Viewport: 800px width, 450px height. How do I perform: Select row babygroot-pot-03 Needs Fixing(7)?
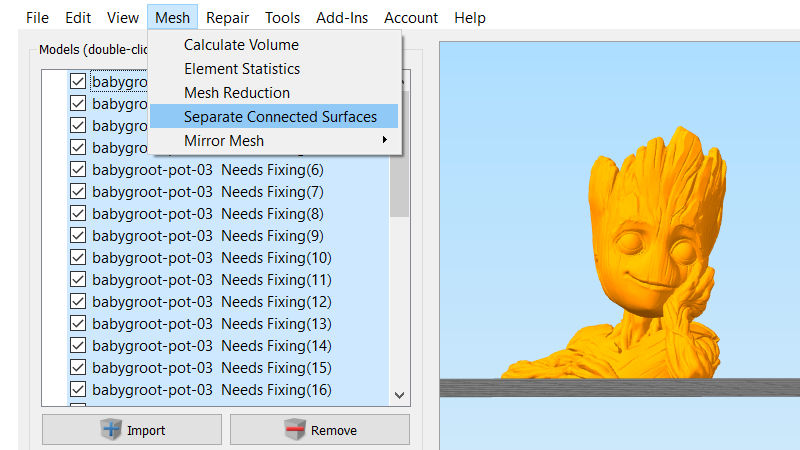coord(229,192)
